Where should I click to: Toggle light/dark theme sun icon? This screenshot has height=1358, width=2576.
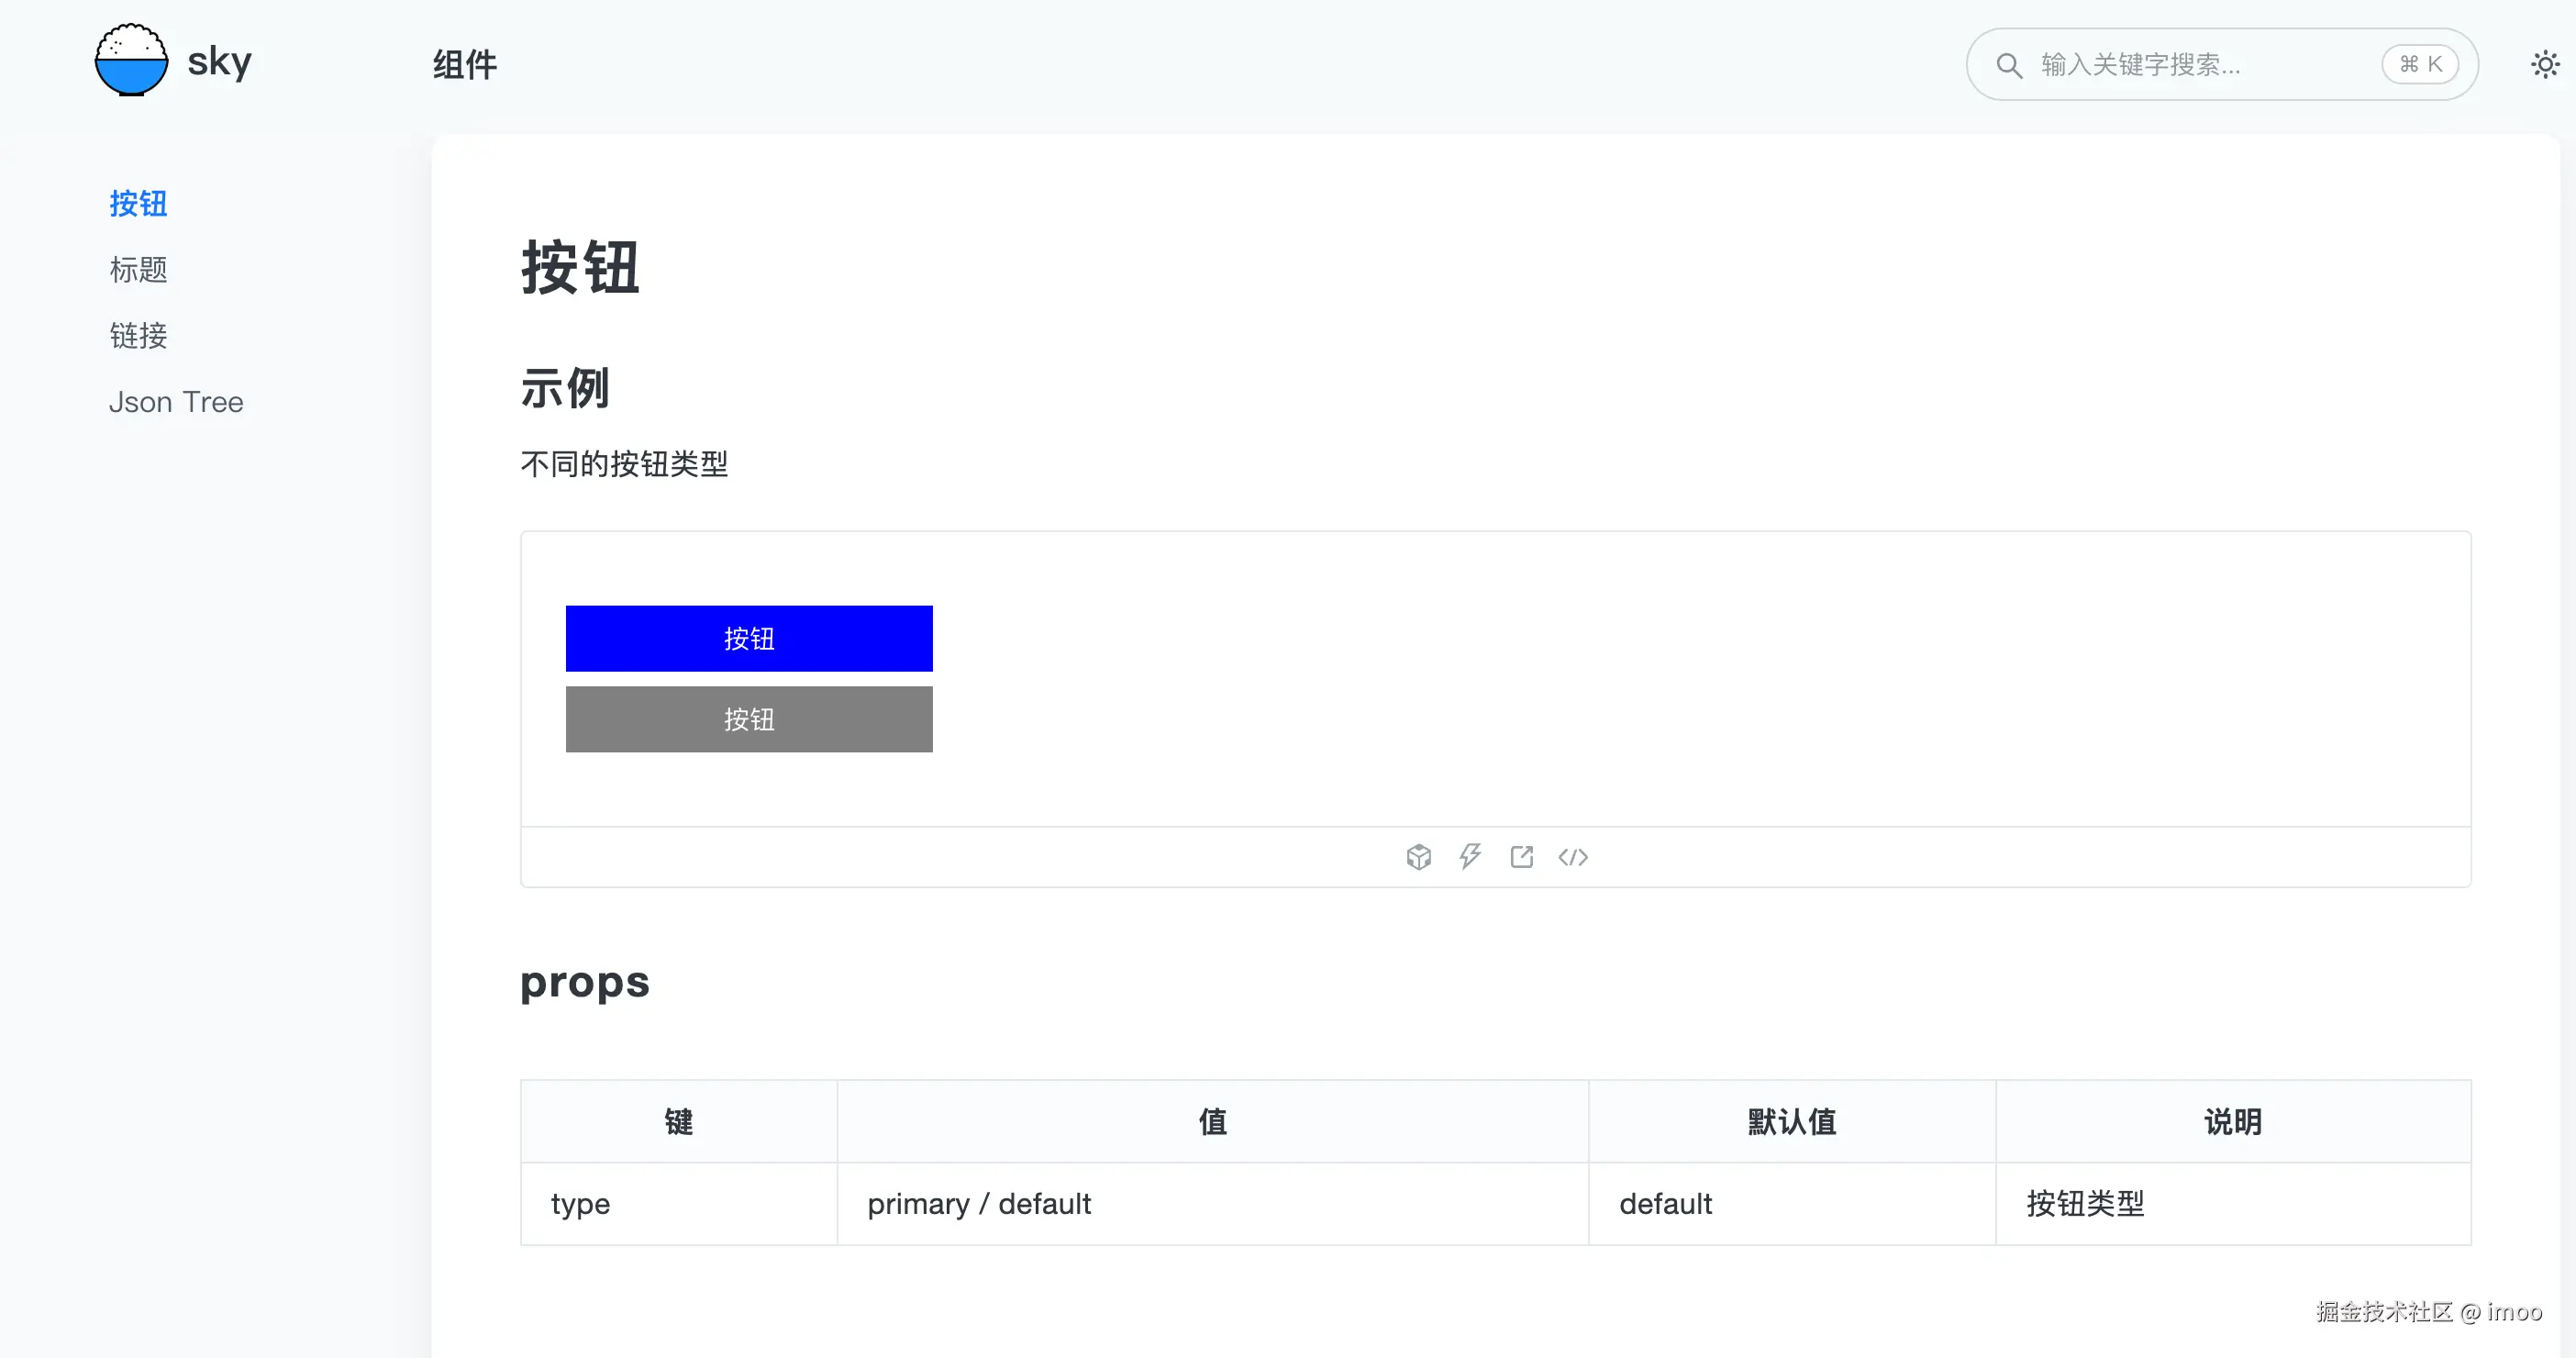[x=2545, y=65]
